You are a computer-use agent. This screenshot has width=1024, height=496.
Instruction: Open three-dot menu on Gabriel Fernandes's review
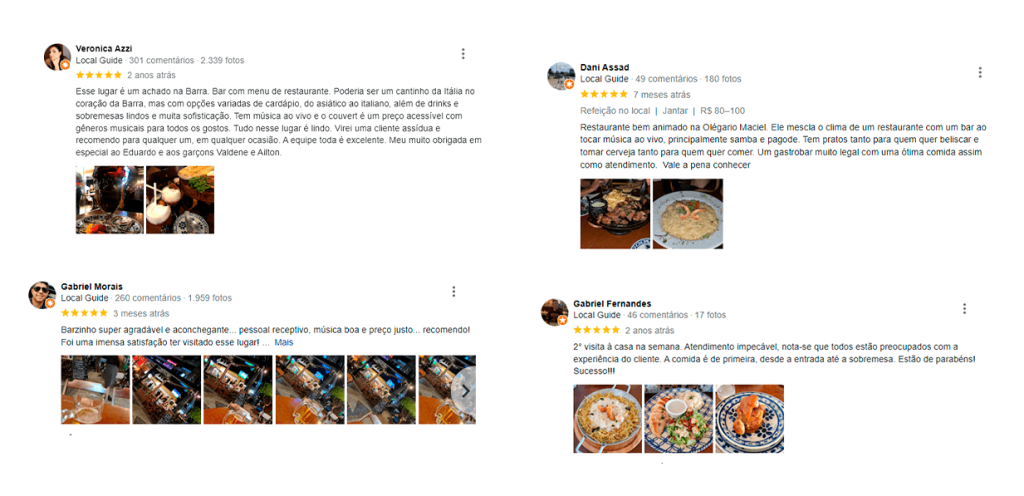pos(964,309)
